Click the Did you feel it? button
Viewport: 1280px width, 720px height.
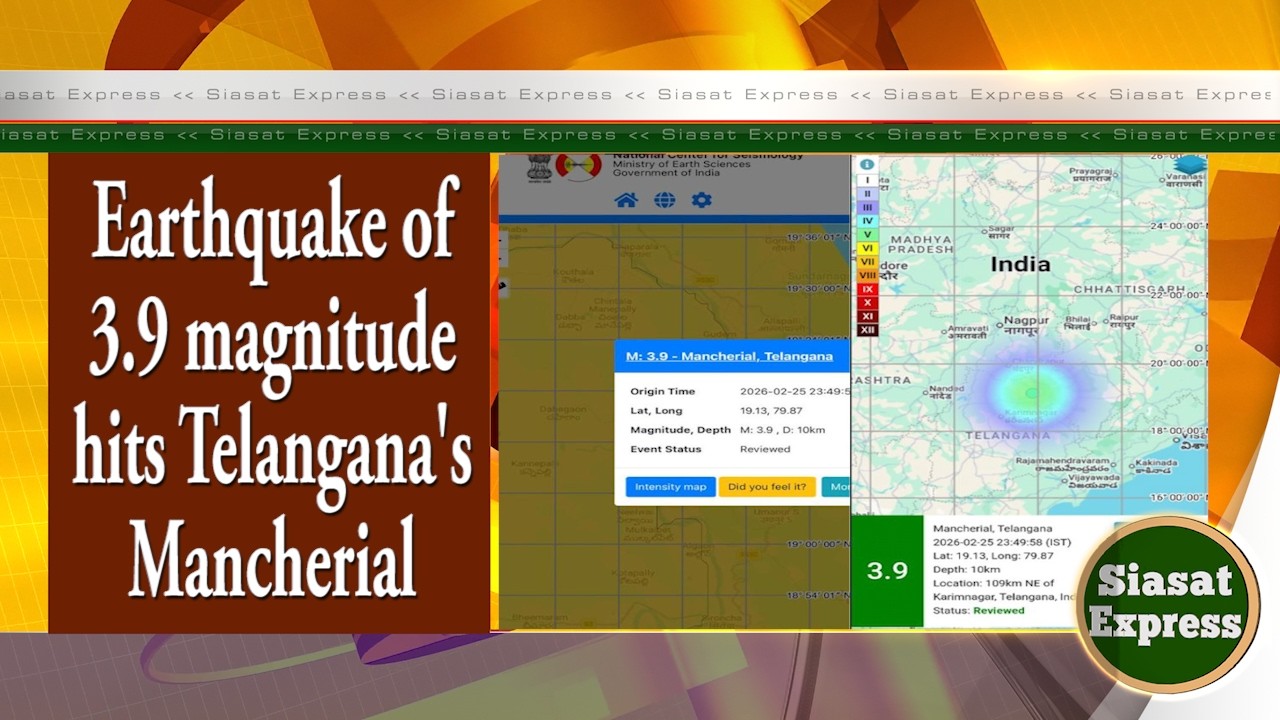coord(767,487)
